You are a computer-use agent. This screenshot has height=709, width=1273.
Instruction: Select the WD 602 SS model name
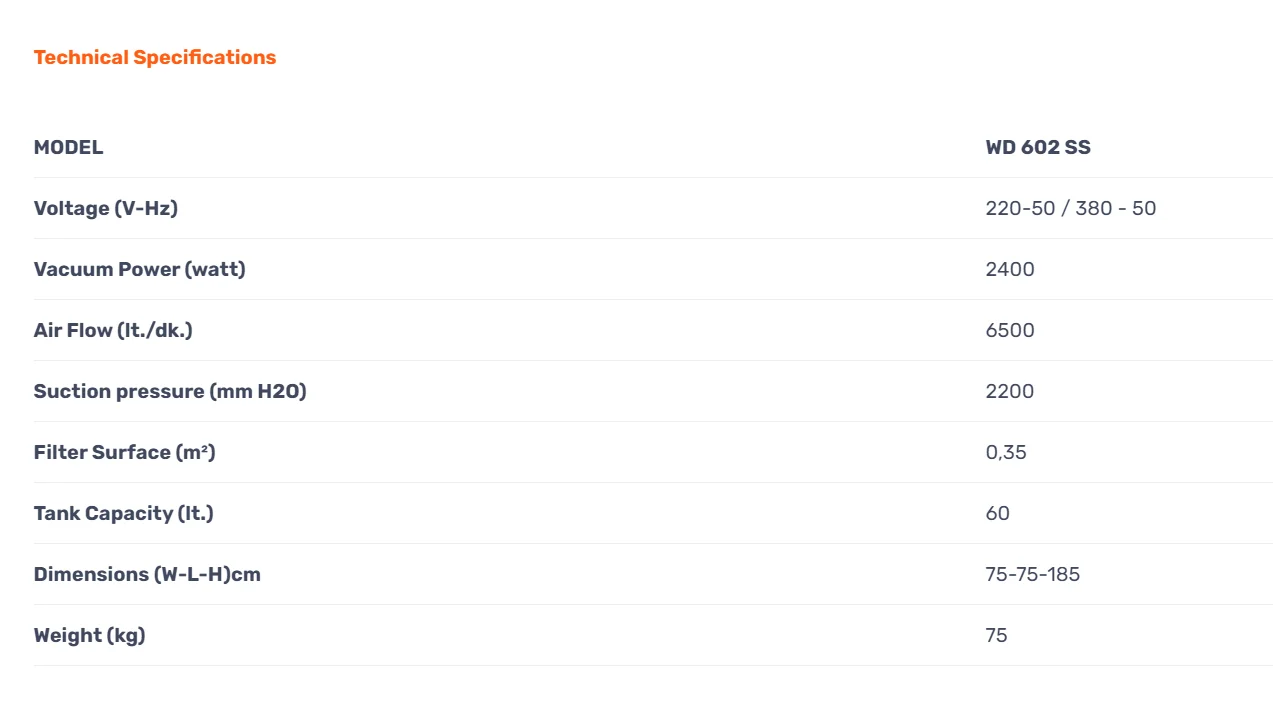(x=1038, y=147)
